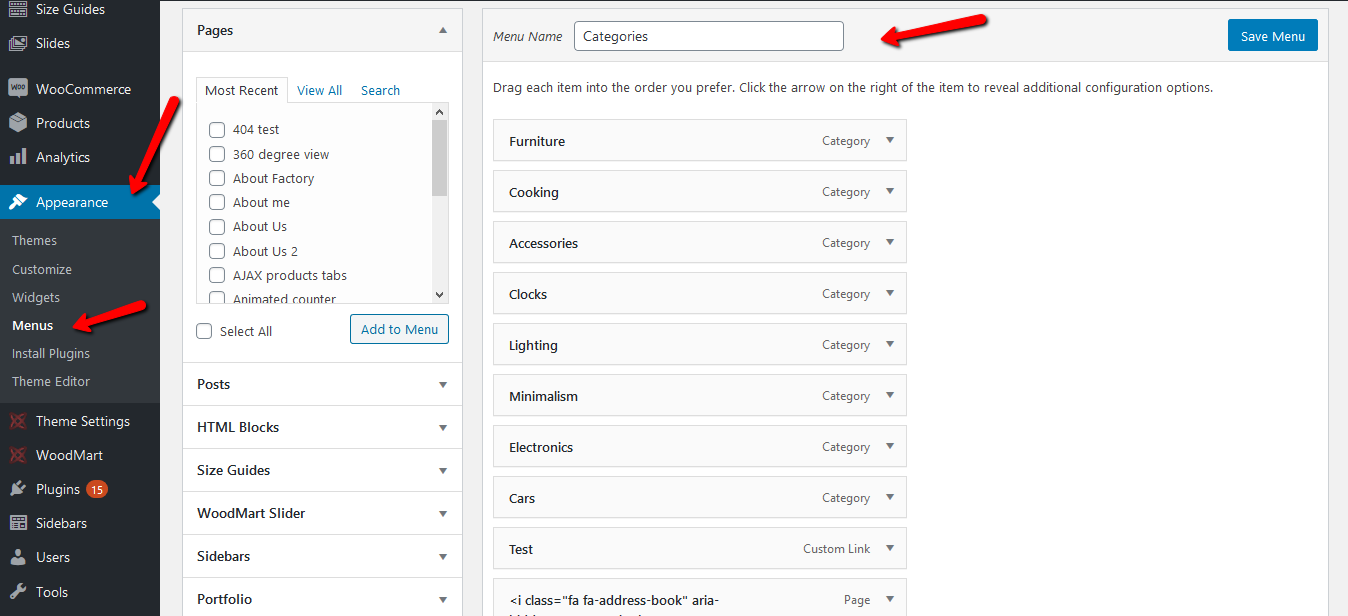This screenshot has height=616, width=1348.
Task: Click the Save Menu button
Action: coord(1273,36)
